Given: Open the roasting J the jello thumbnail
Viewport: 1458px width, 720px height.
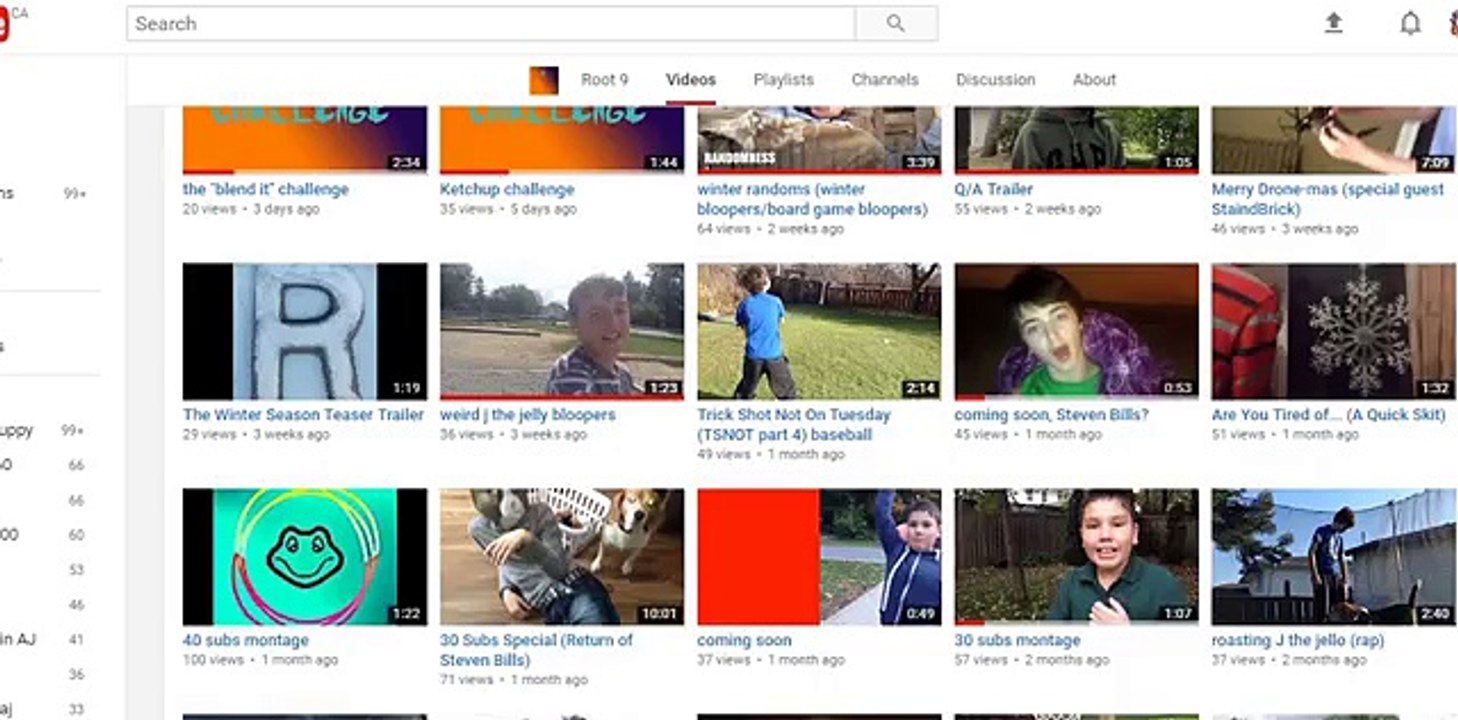Looking at the screenshot, I should 1334,557.
